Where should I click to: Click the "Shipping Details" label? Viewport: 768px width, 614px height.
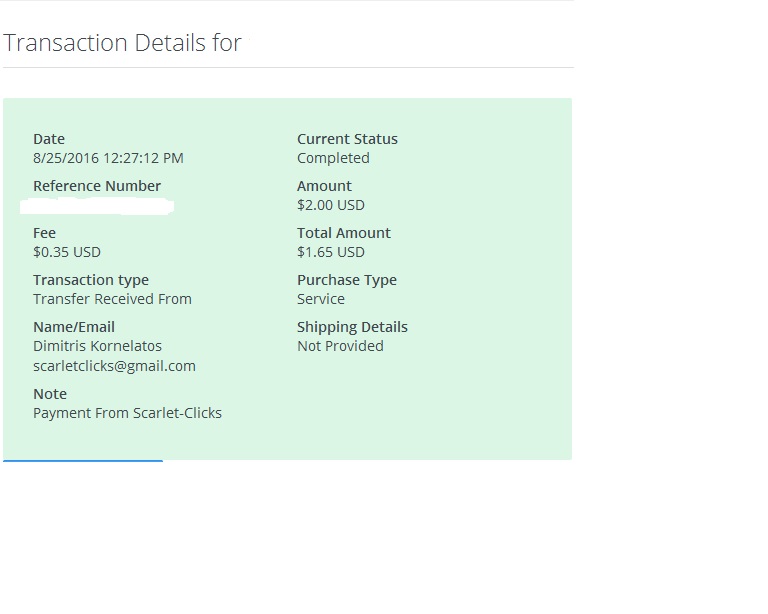(352, 327)
